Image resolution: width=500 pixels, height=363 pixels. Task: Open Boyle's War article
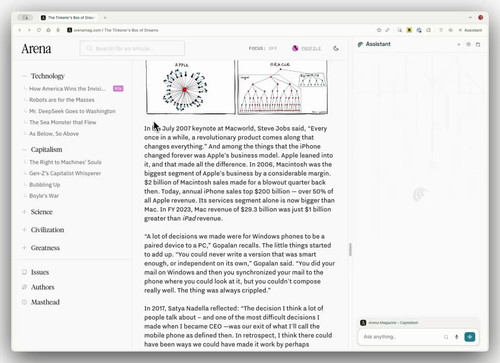tap(44, 196)
